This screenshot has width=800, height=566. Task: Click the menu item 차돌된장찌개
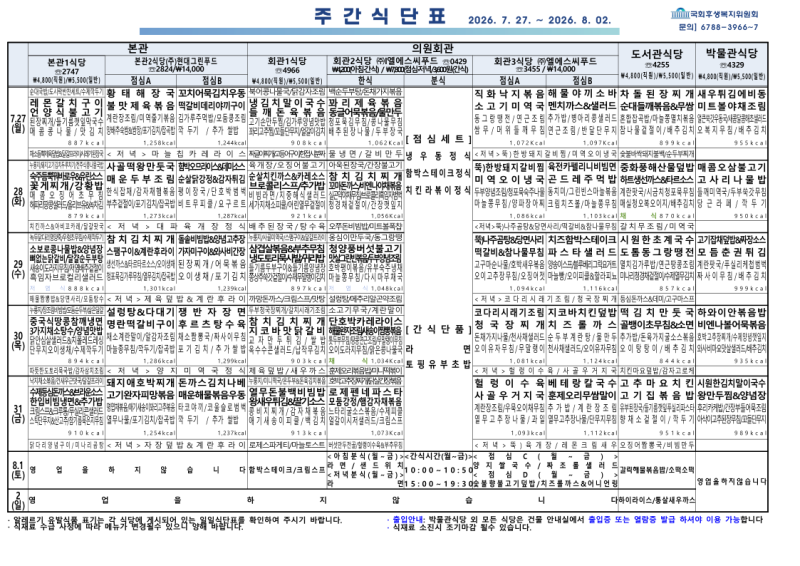(x=657, y=94)
